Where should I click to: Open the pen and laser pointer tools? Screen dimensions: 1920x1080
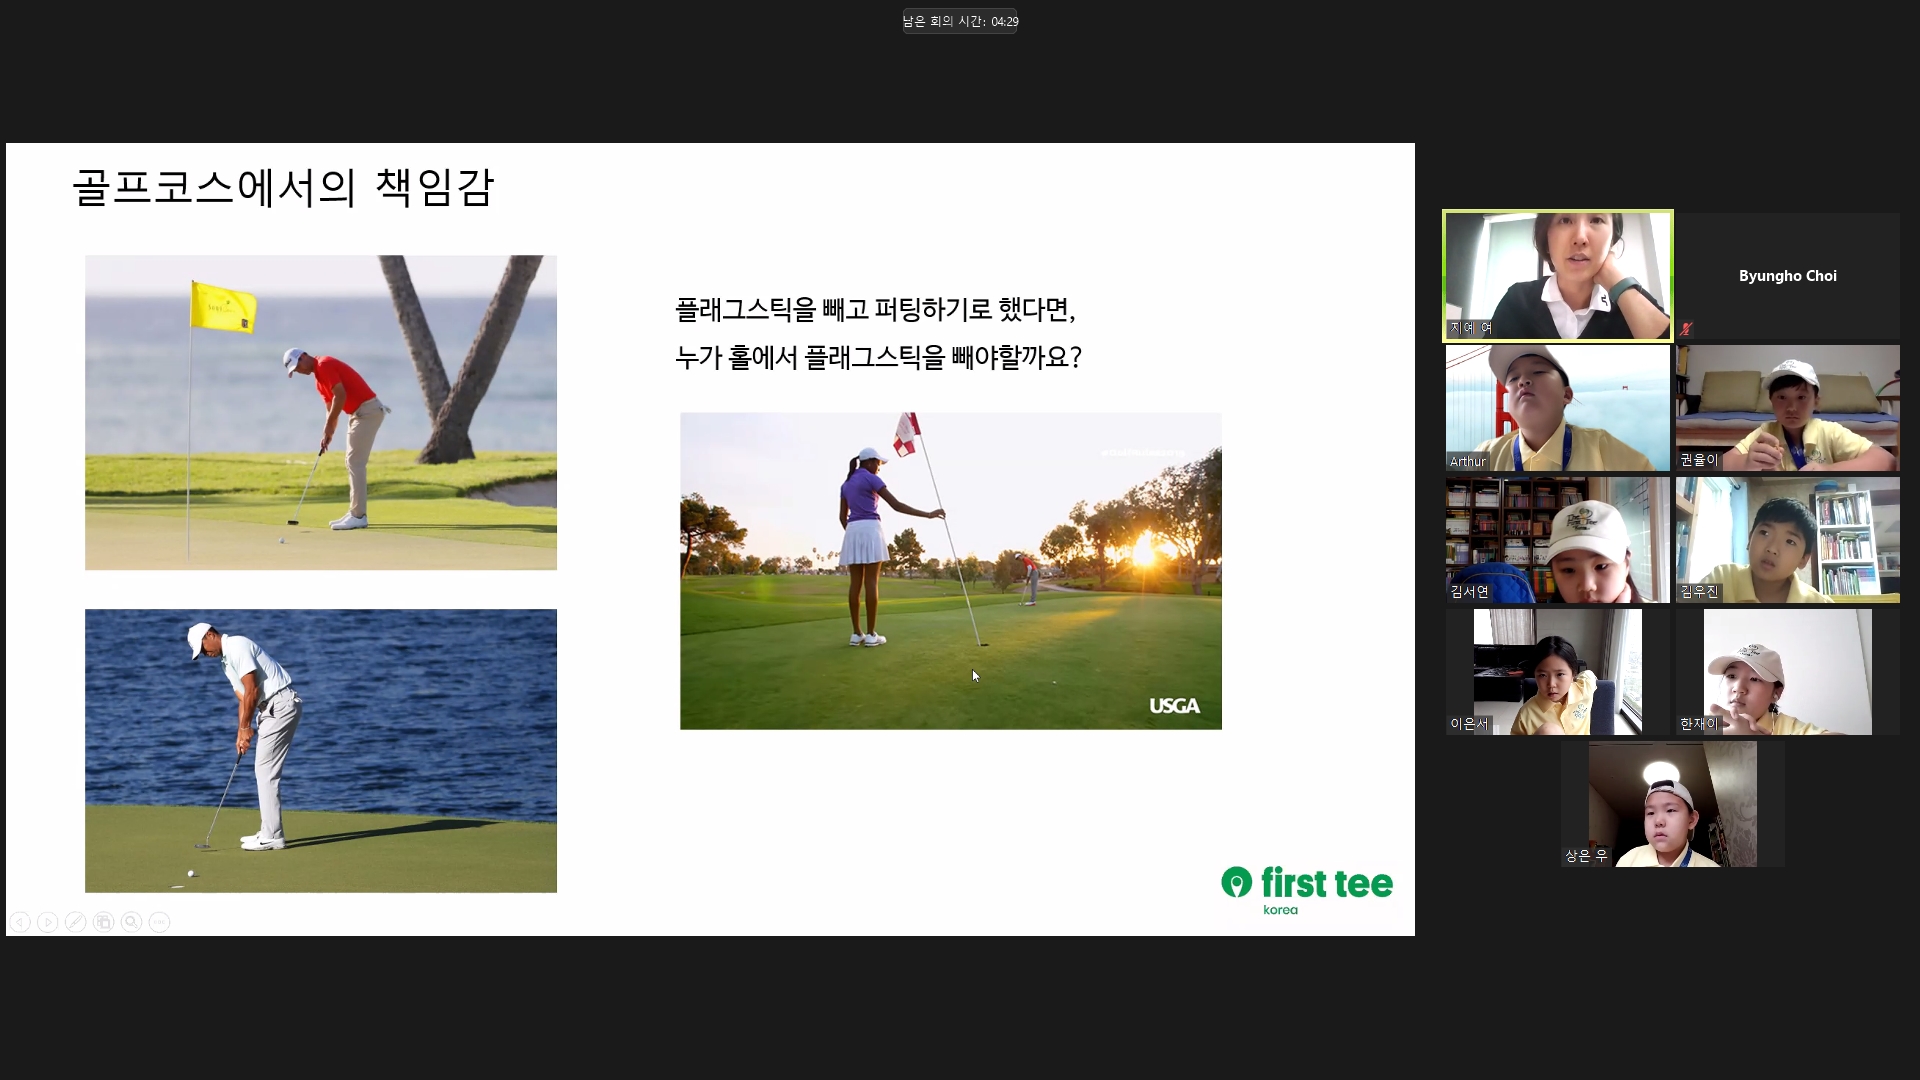[75, 922]
